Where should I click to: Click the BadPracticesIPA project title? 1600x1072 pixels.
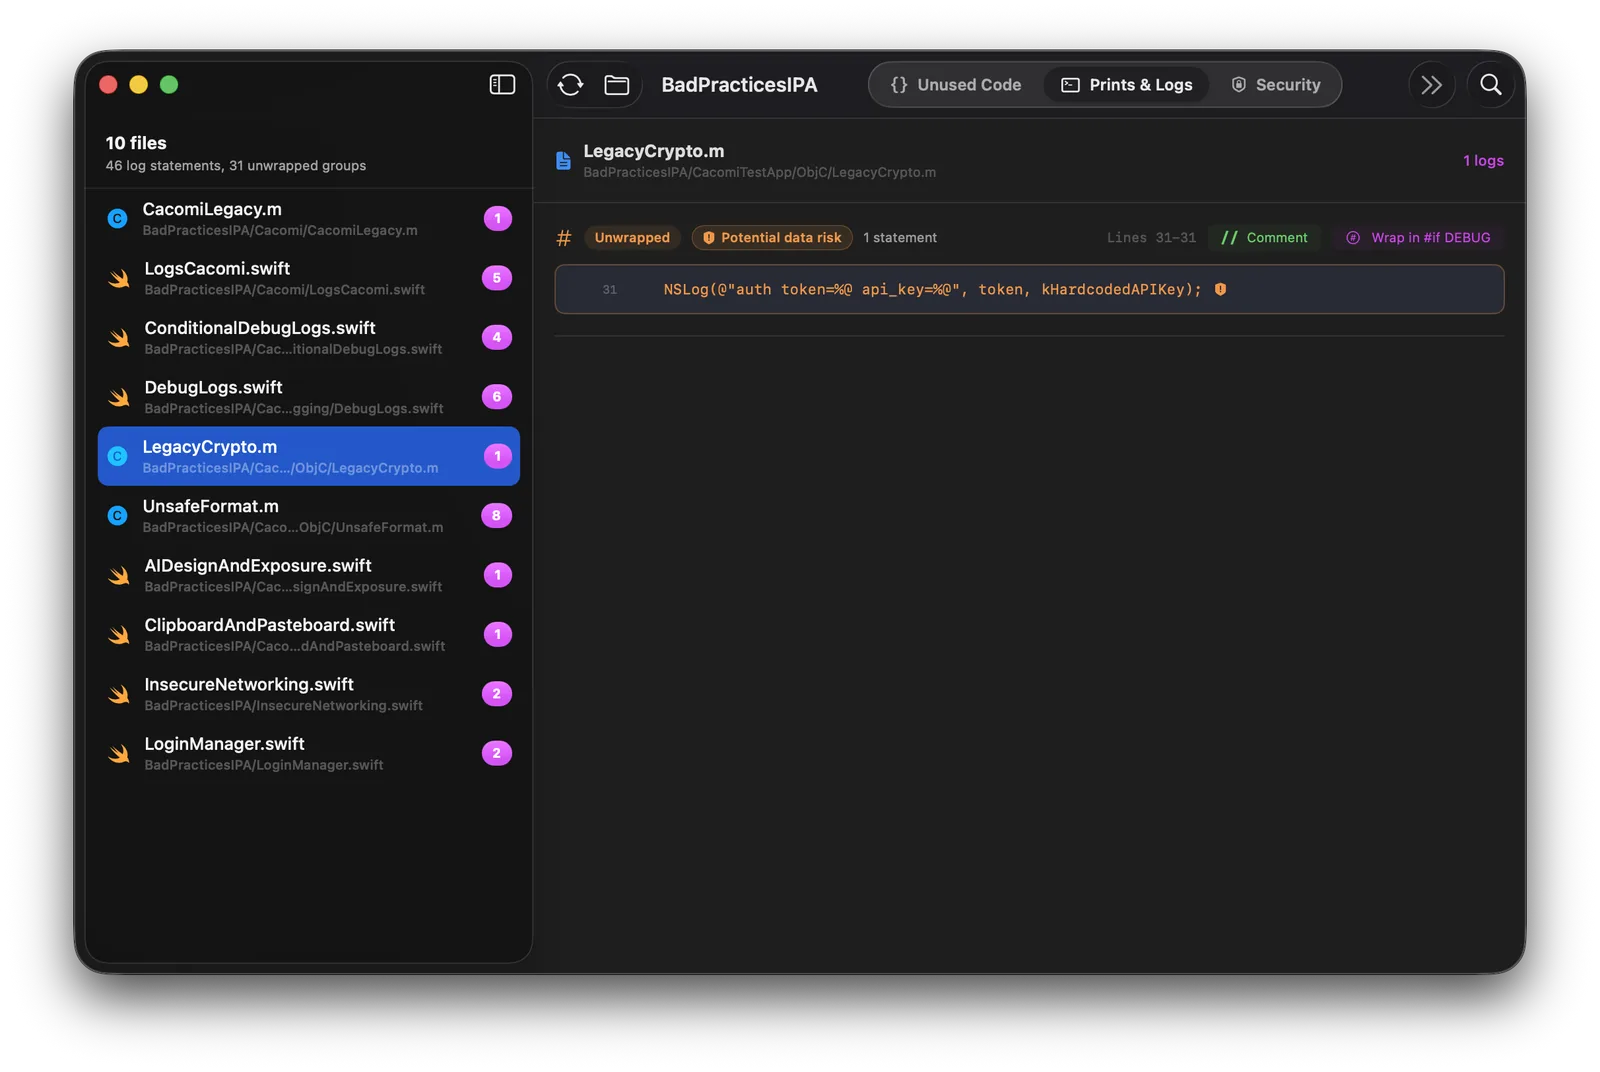[739, 85]
